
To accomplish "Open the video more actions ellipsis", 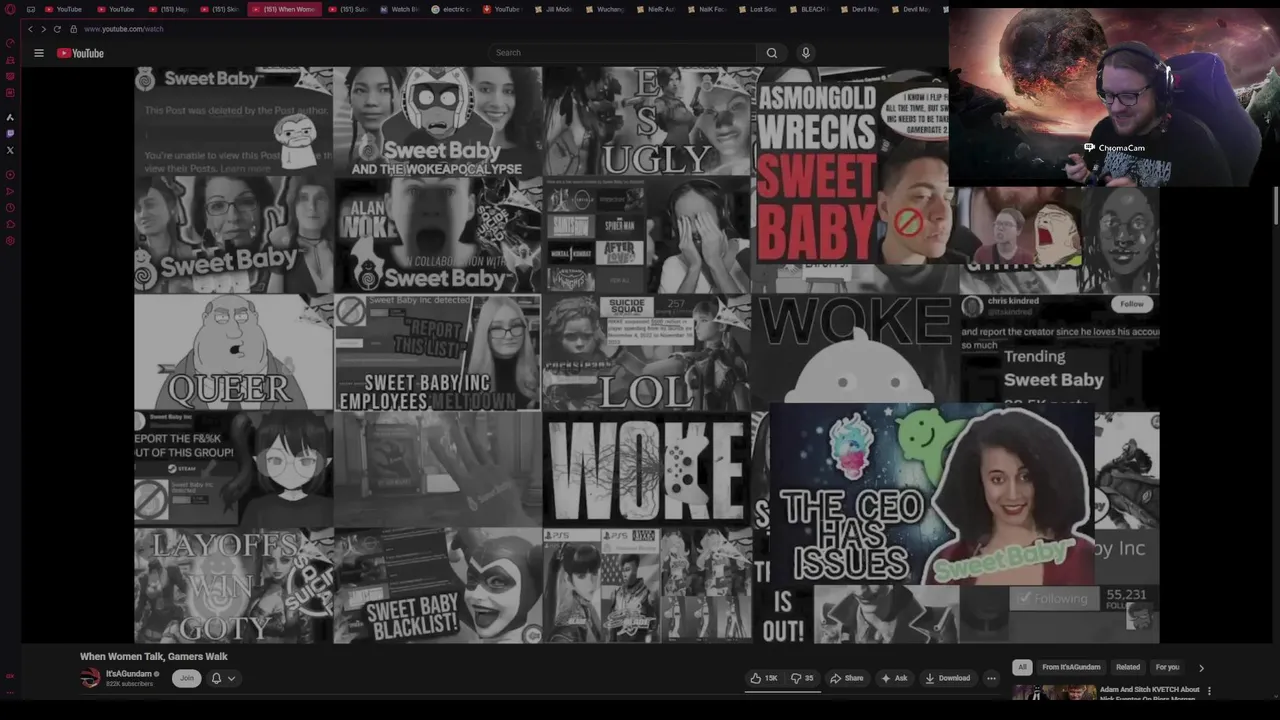I will point(991,678).
